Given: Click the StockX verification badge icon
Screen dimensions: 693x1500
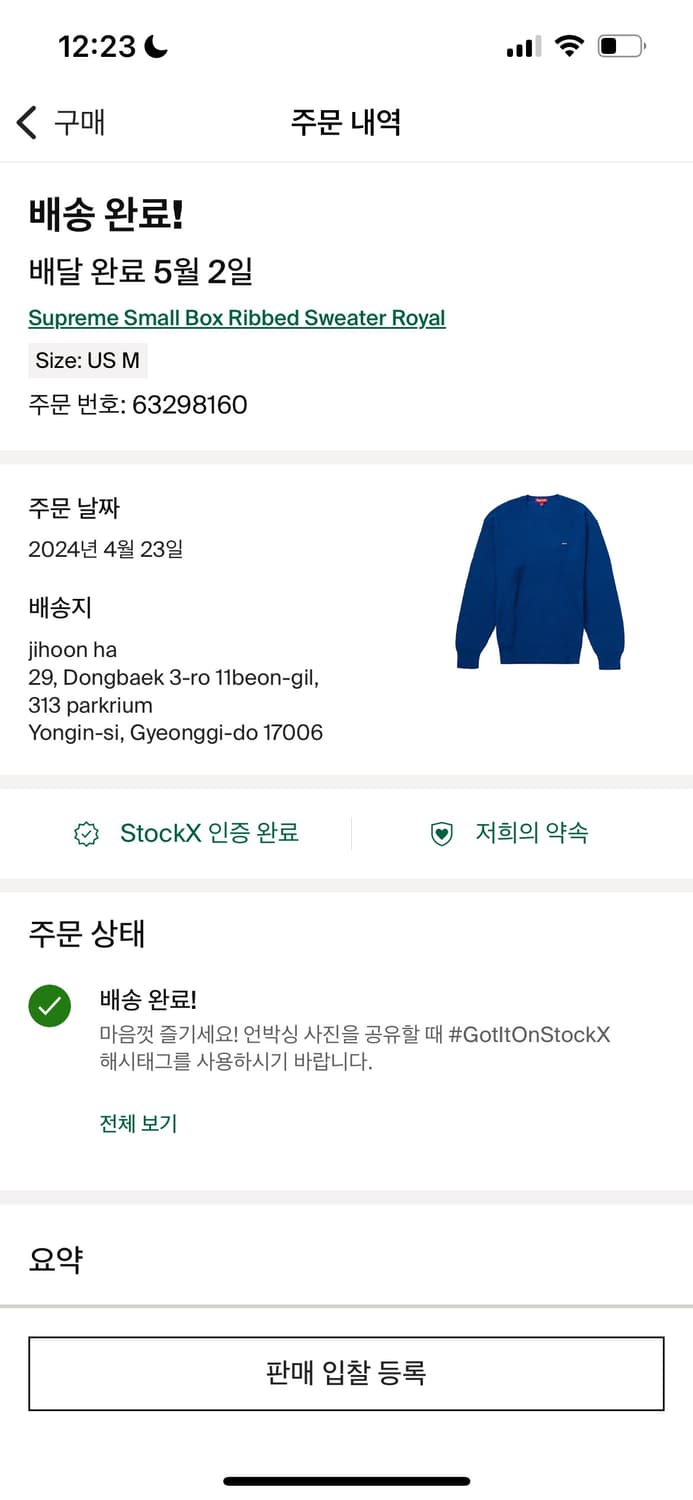Looking at the screenshot, I should click(87, 833).
